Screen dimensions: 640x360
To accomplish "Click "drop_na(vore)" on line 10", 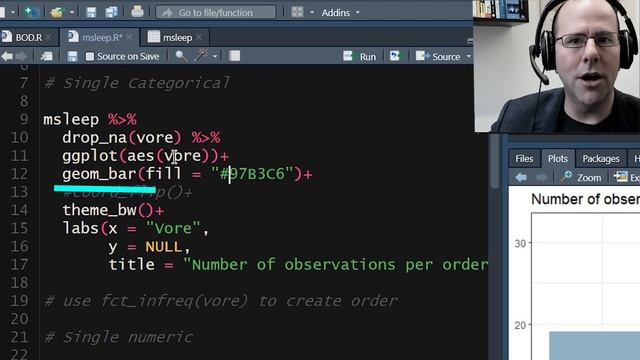I will pyautogui.click(x=122, y=138).
